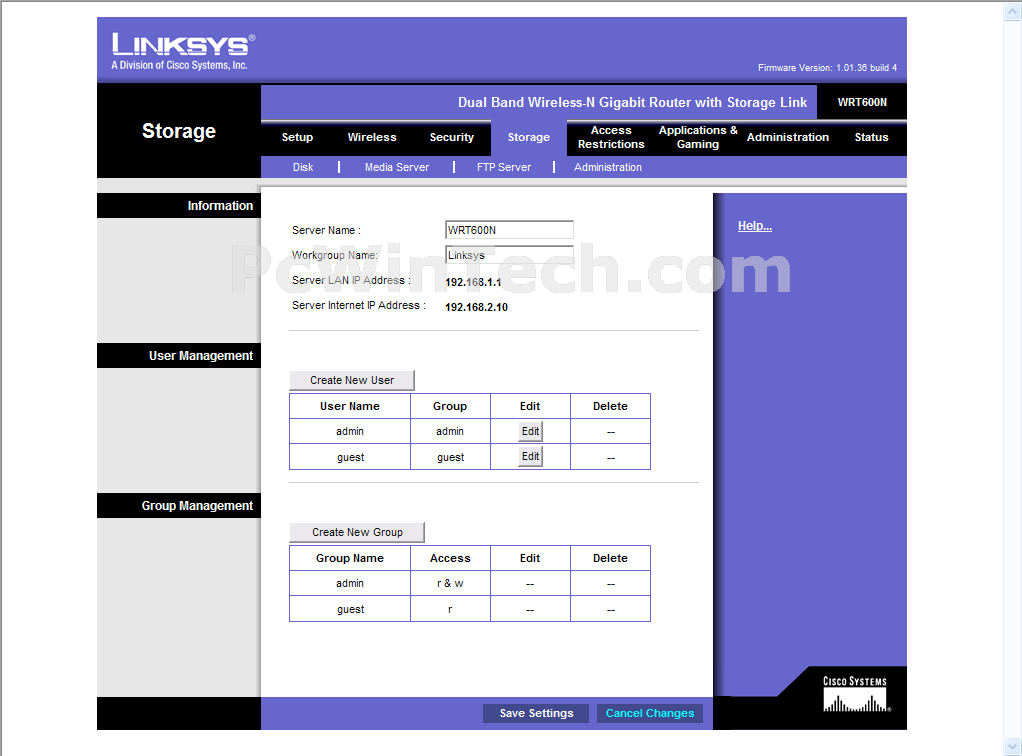
Task: Click the Access column header
Action: pyautogui.click(x=450, y=559)
